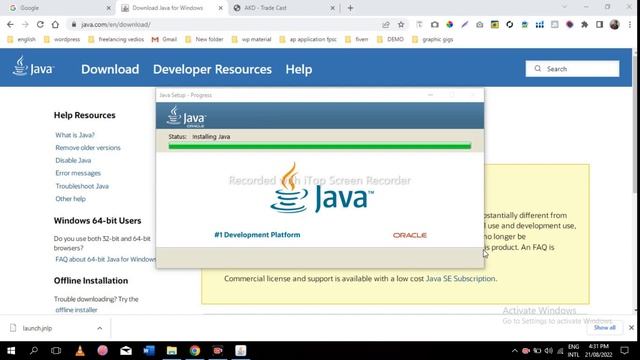Expand launch.jnlp download options chevron
This screenshot has width=640, height=360.
click(x=100, y=328)
